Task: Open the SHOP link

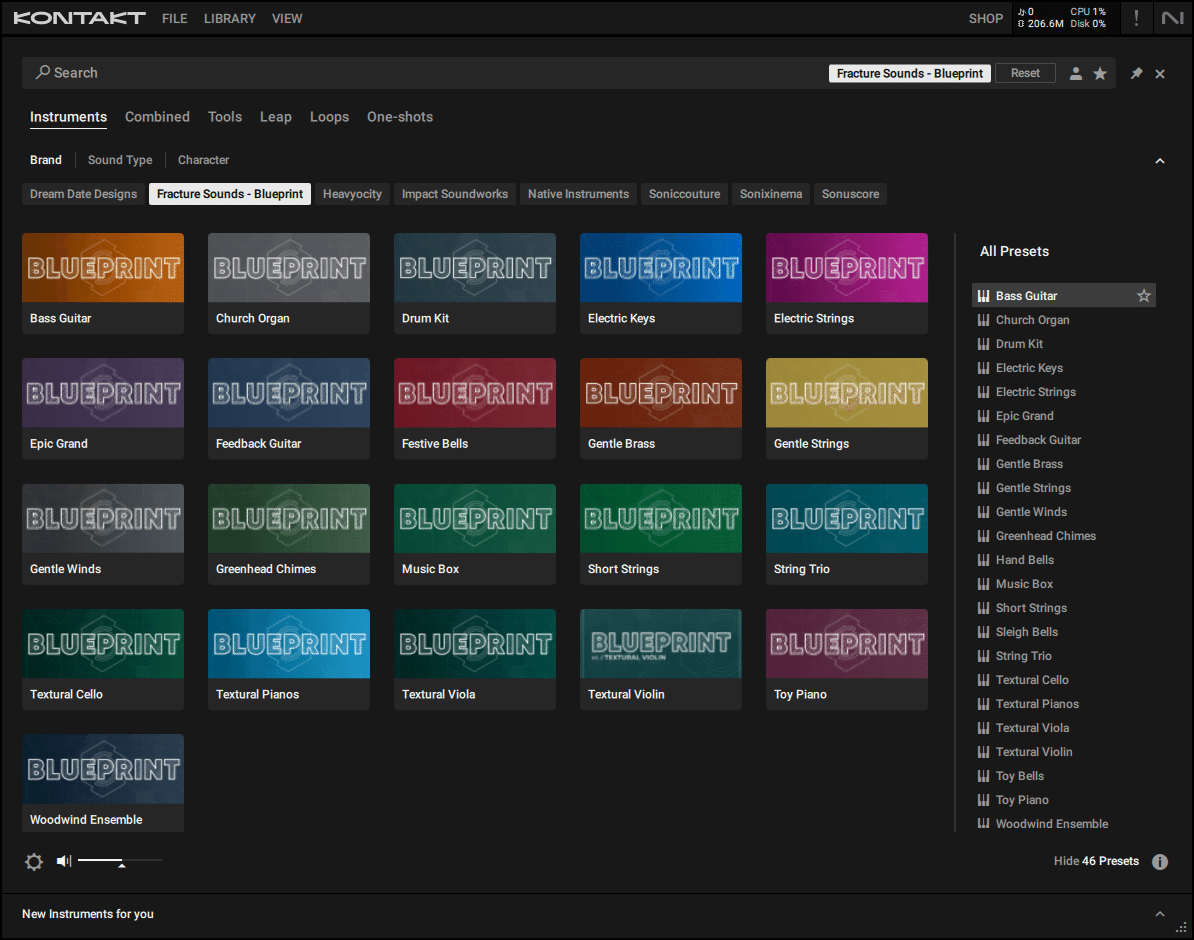Action: (x=985, y=18)
